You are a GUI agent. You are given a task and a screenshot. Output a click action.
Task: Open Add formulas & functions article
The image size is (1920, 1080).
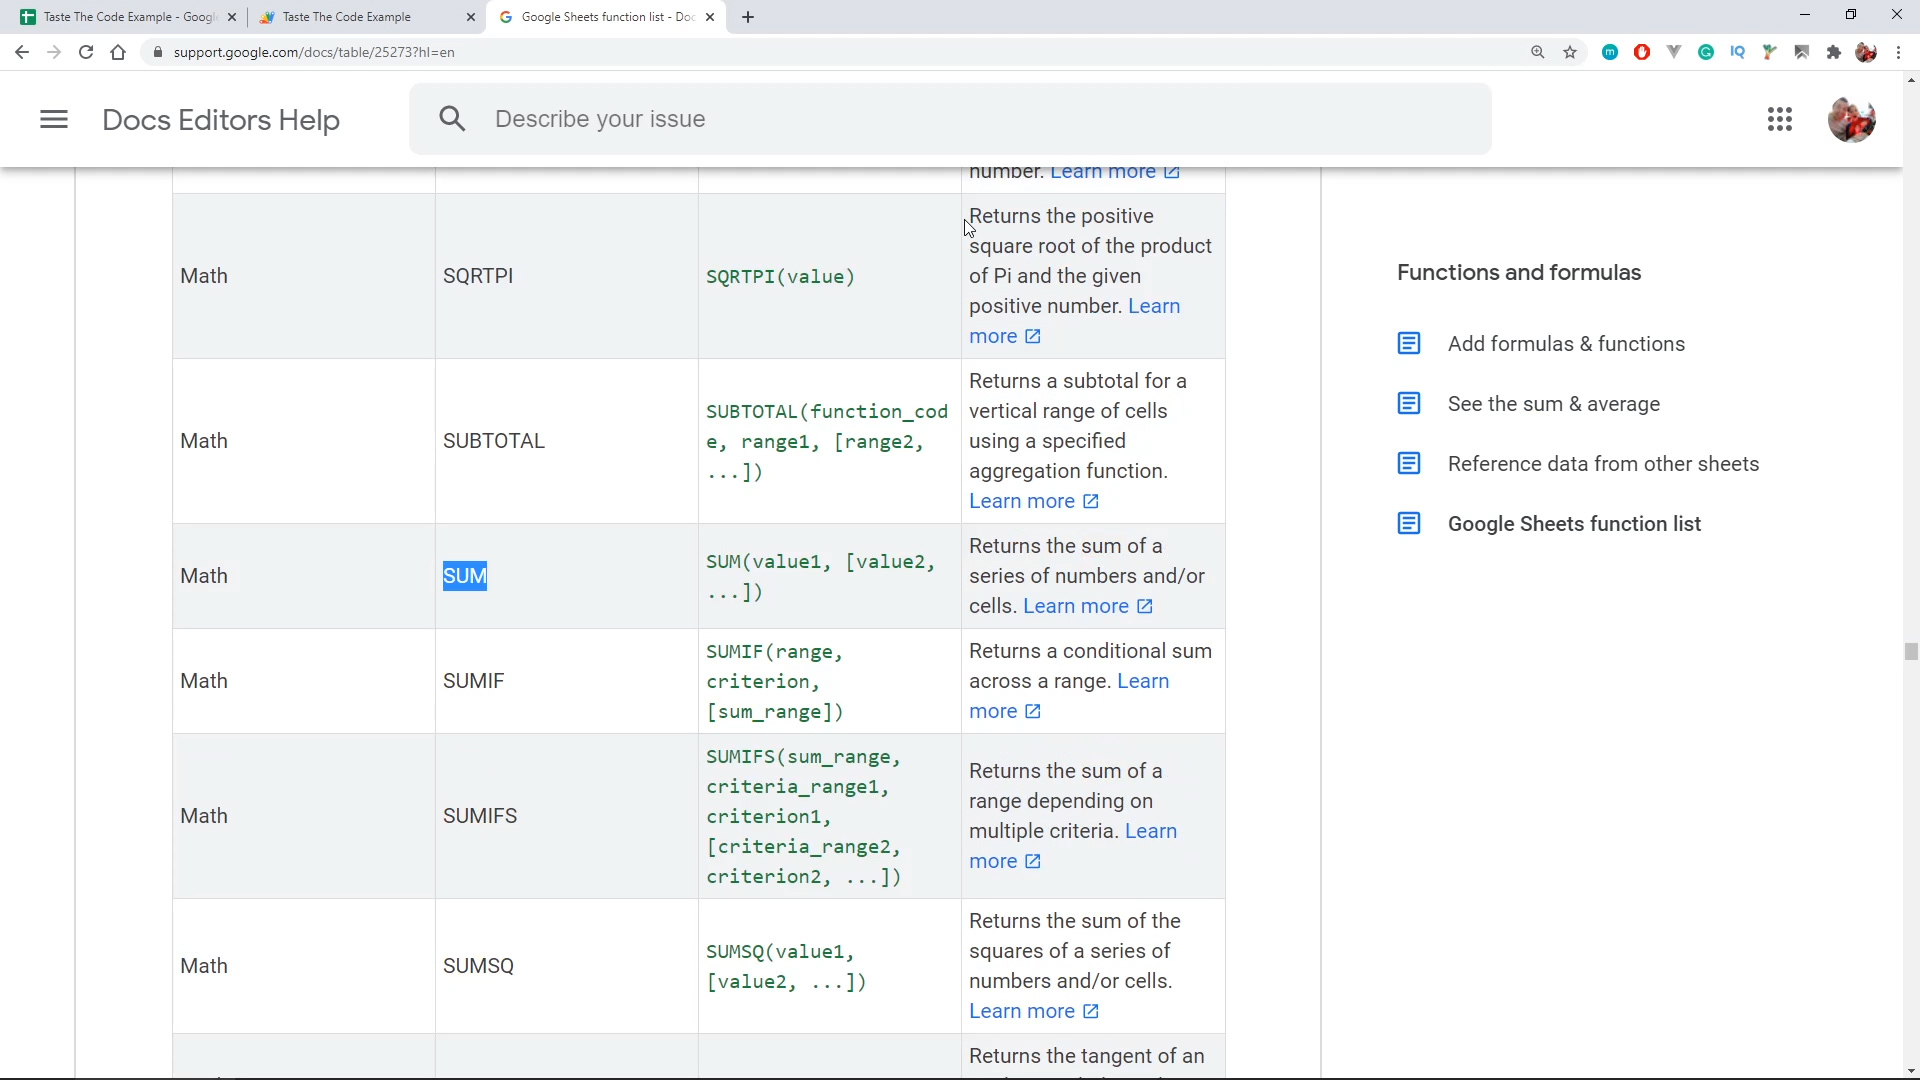pos(1566,344)
